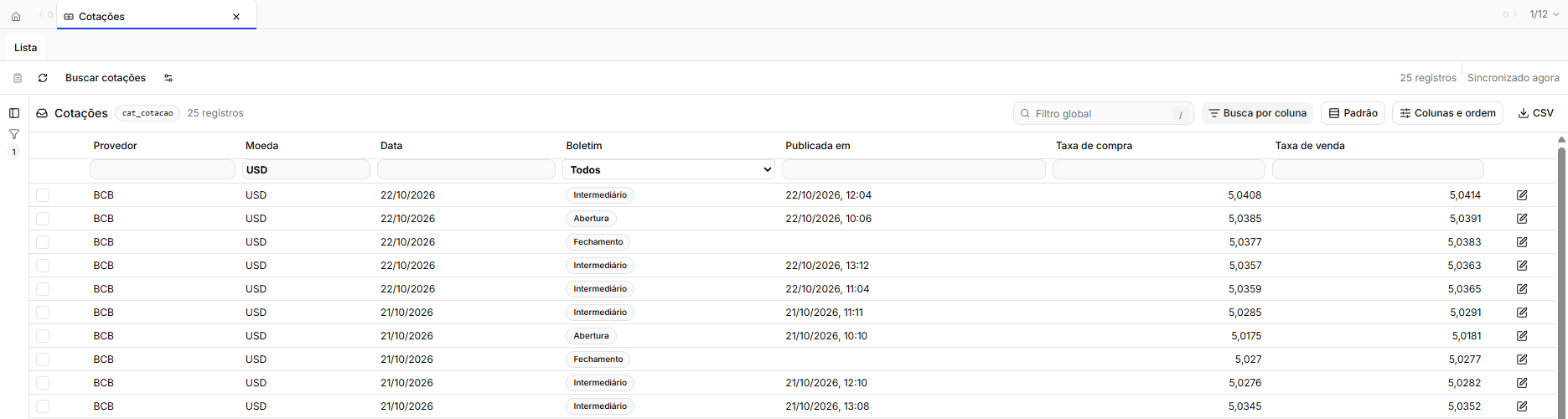
Task: Tick the checkbox of Fechamento row 5,0377
Action: pyautogui.click(x=43, y=242)
